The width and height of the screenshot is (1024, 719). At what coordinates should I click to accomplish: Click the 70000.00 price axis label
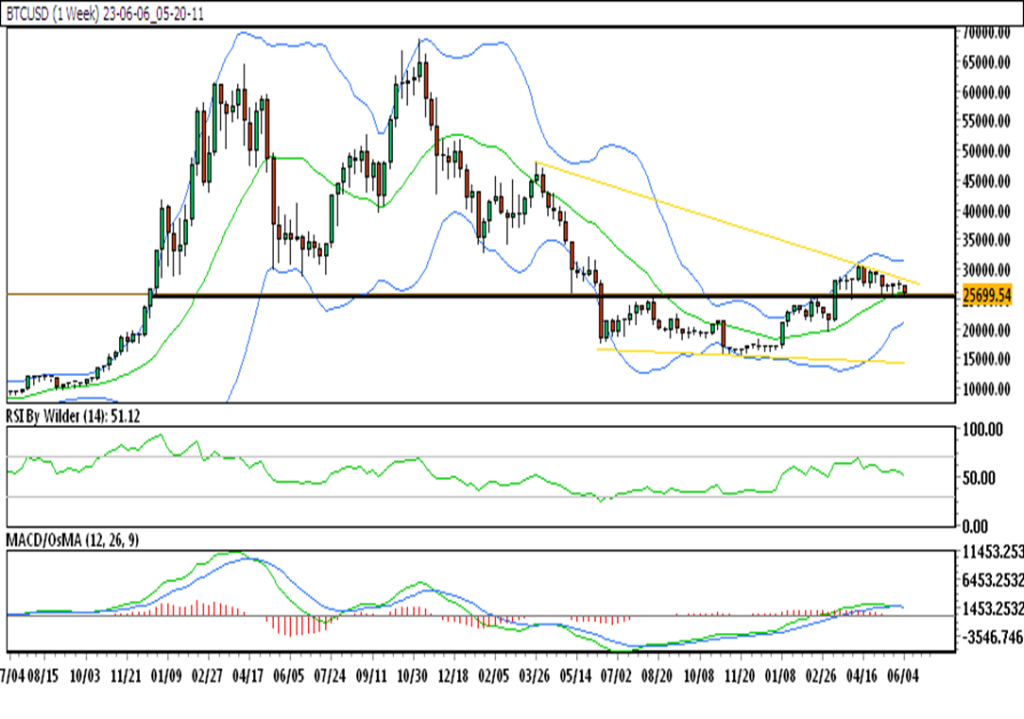(x=986, y=33)
